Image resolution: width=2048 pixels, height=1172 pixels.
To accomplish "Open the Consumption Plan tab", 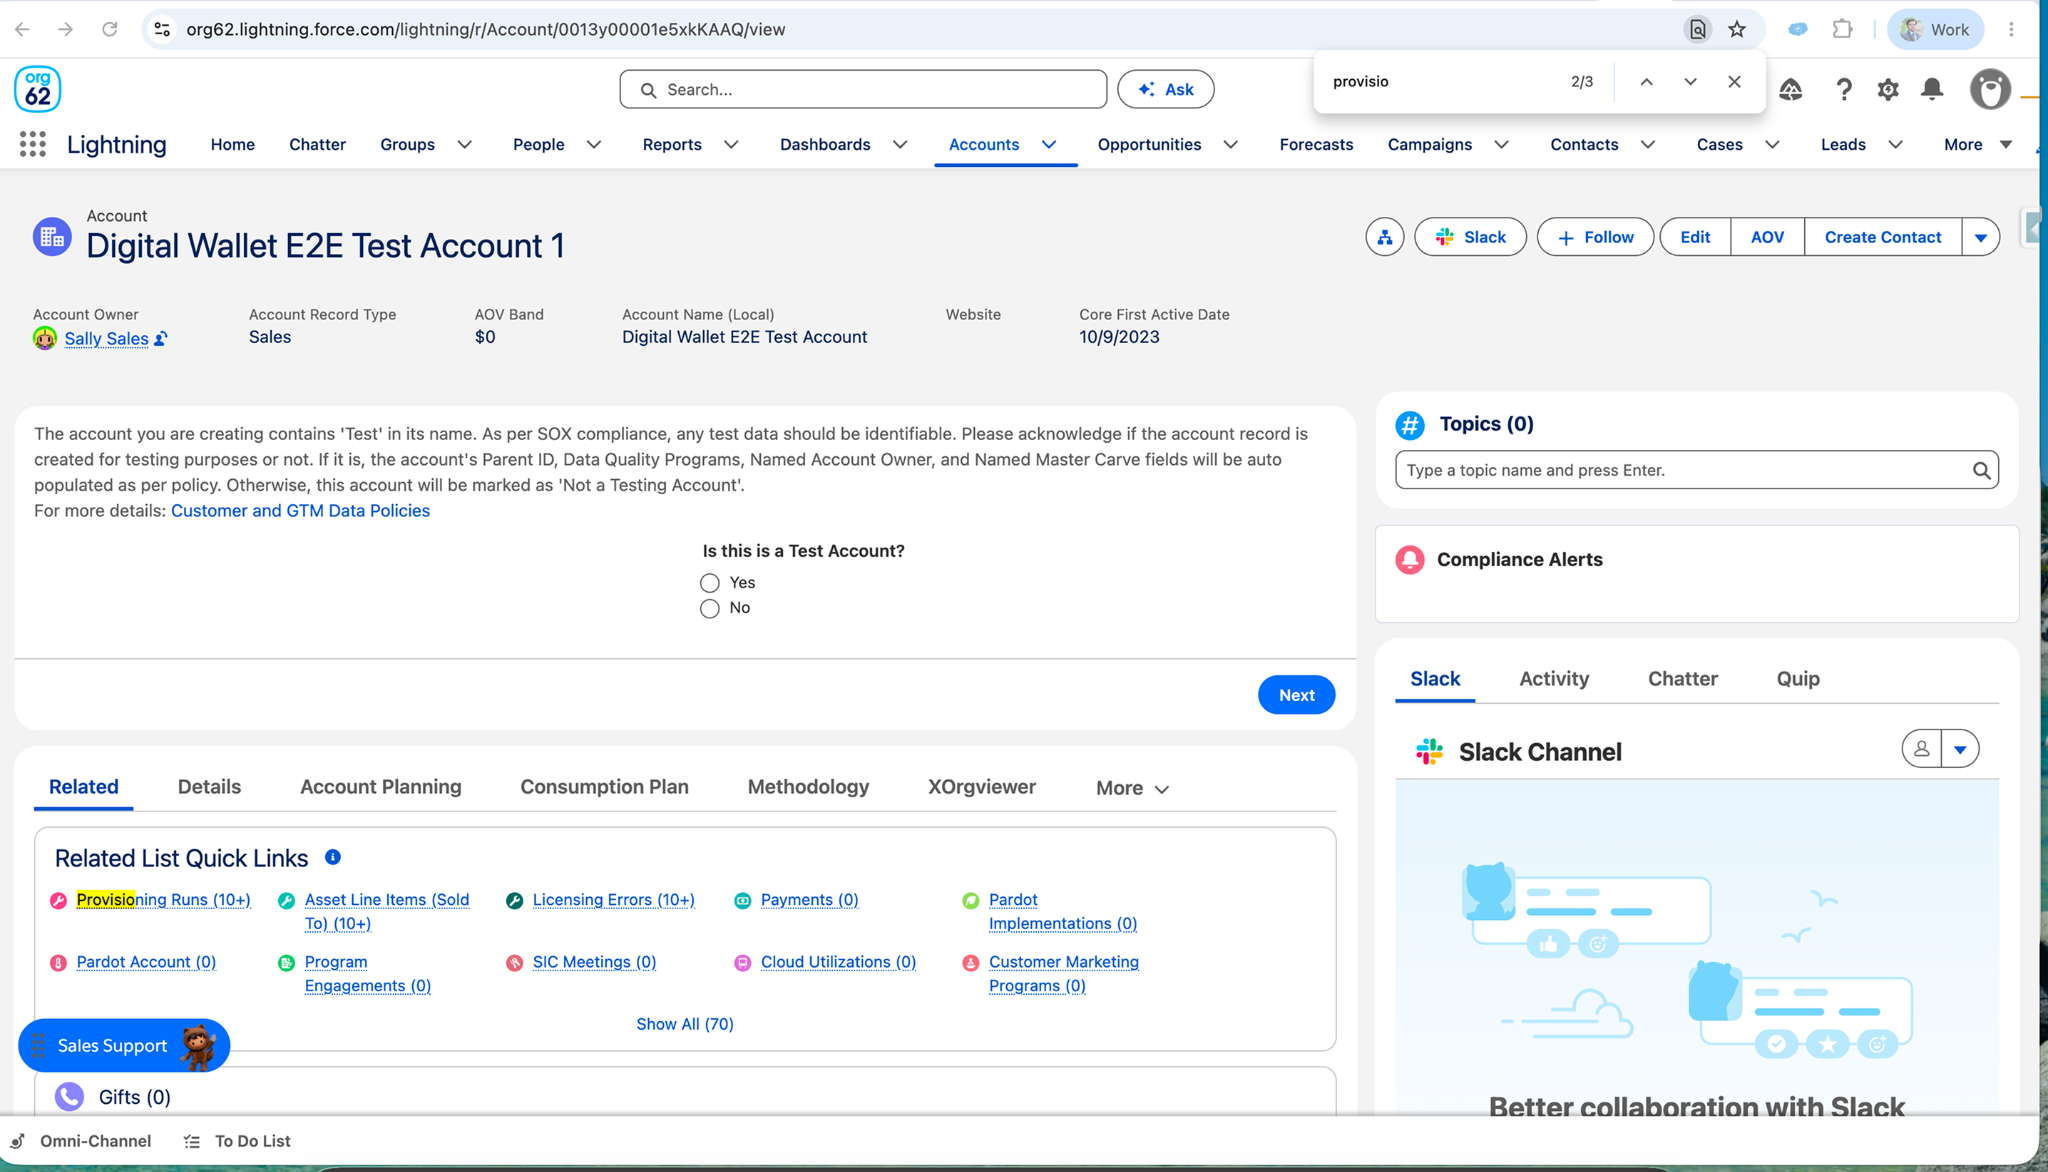I will [604, 787].
